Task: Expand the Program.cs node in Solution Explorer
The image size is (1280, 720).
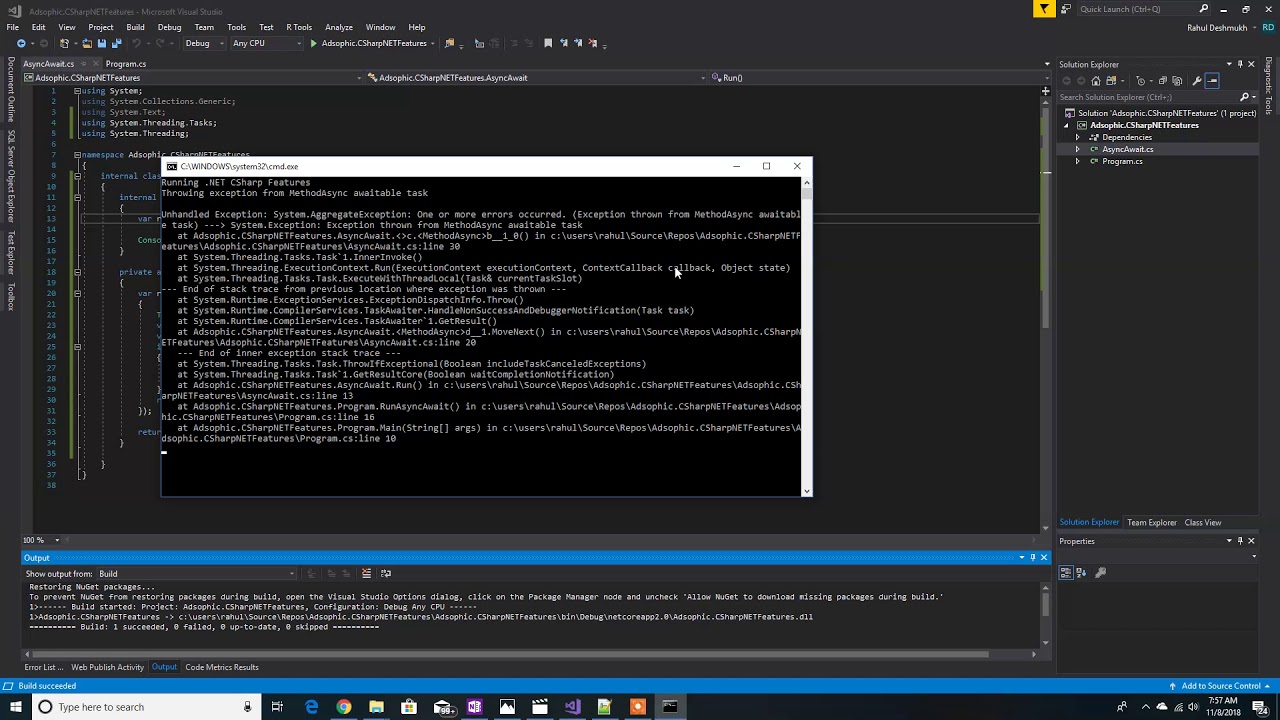Action: [x=1078, y=161]
